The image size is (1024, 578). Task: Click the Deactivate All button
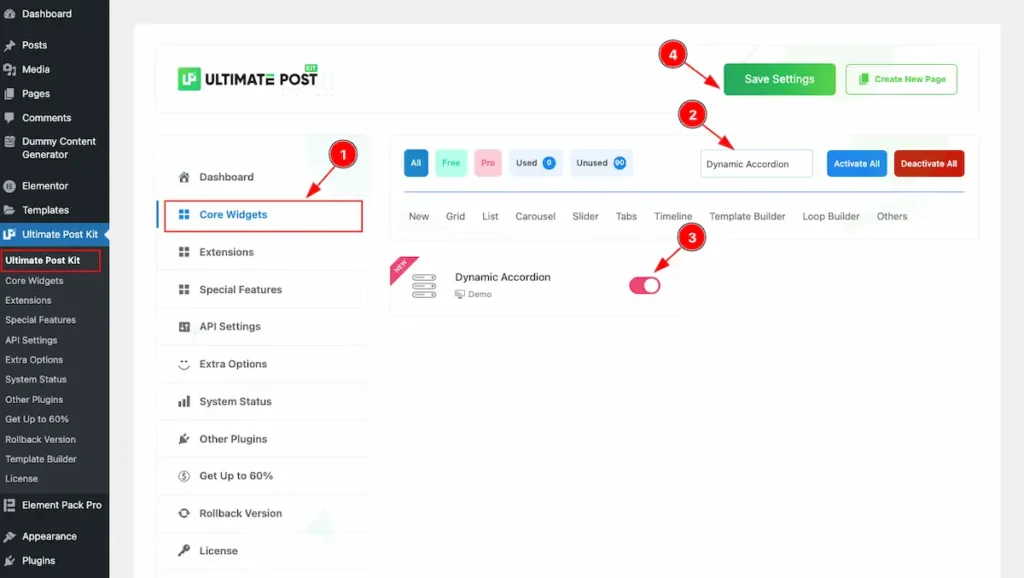pyautogui.click(x=929, y=164)
